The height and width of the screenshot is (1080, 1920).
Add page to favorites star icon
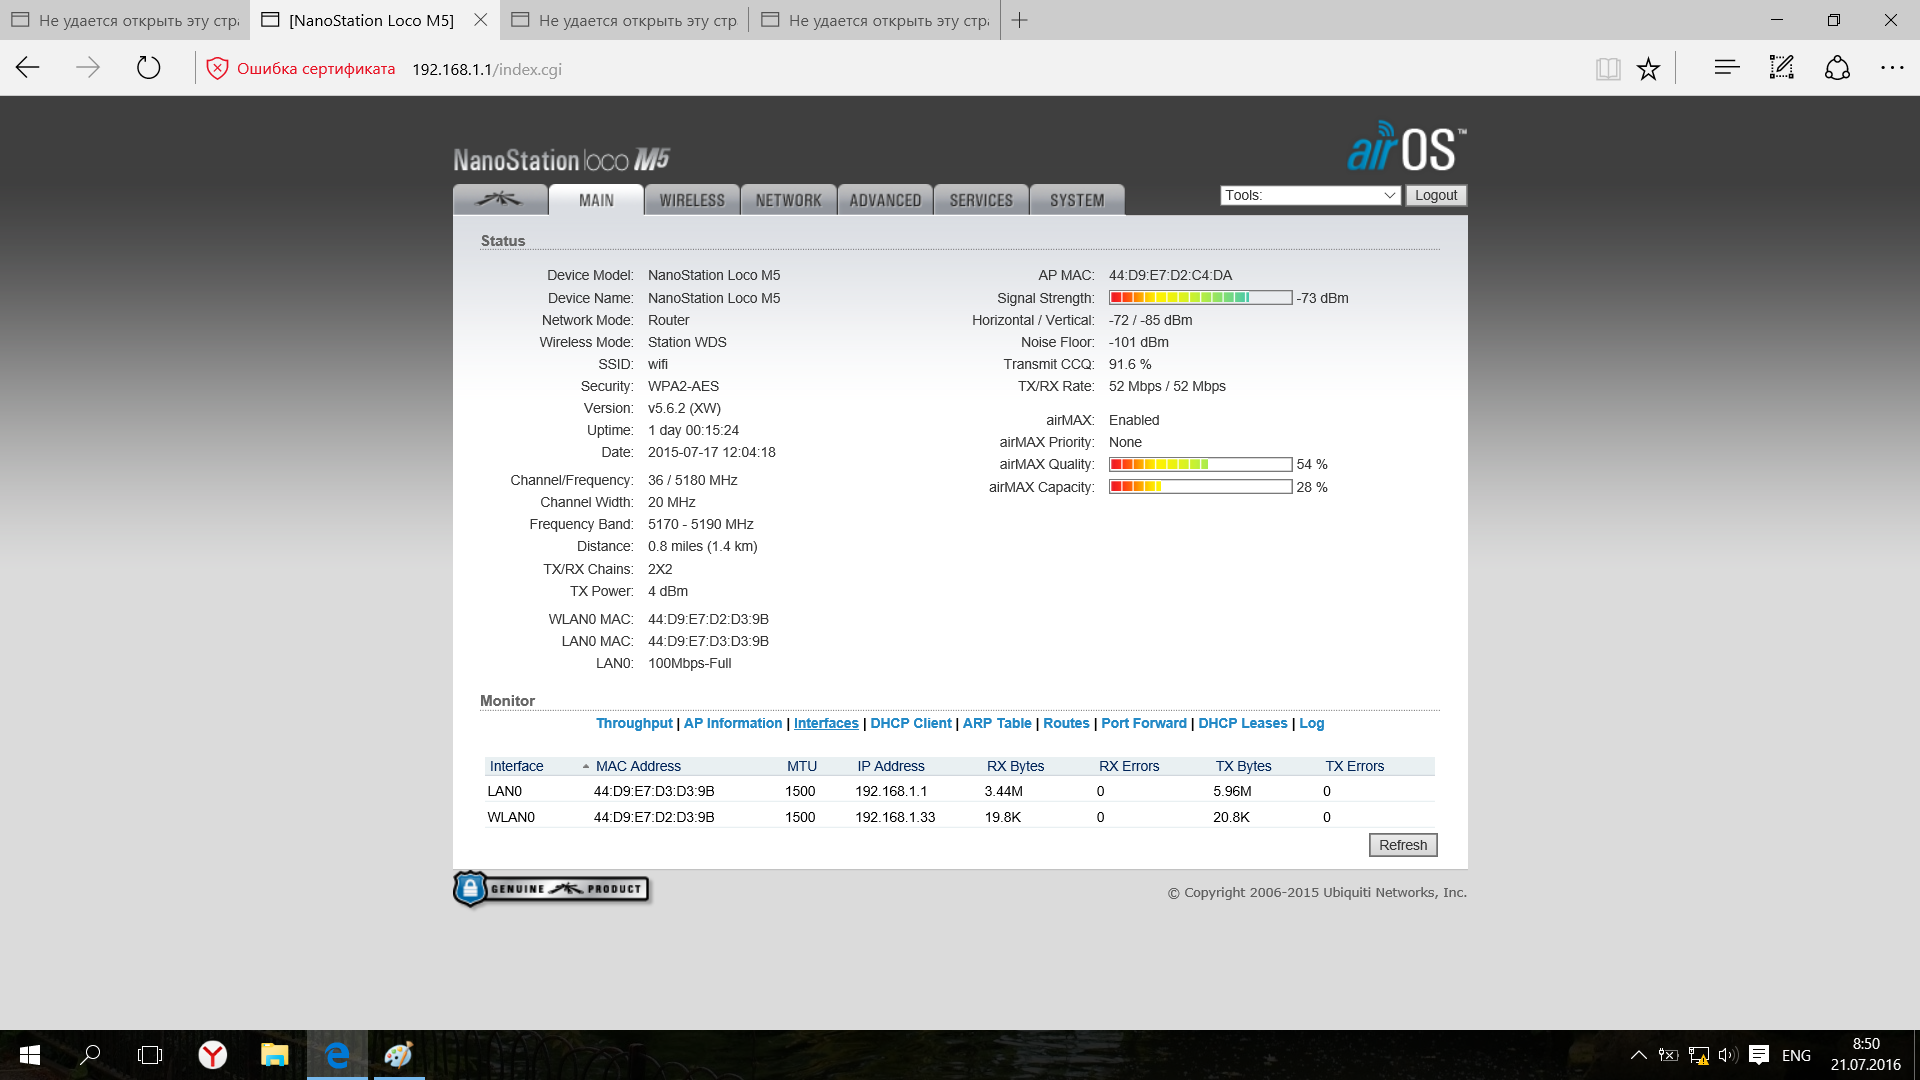[x=1648, y=68]
